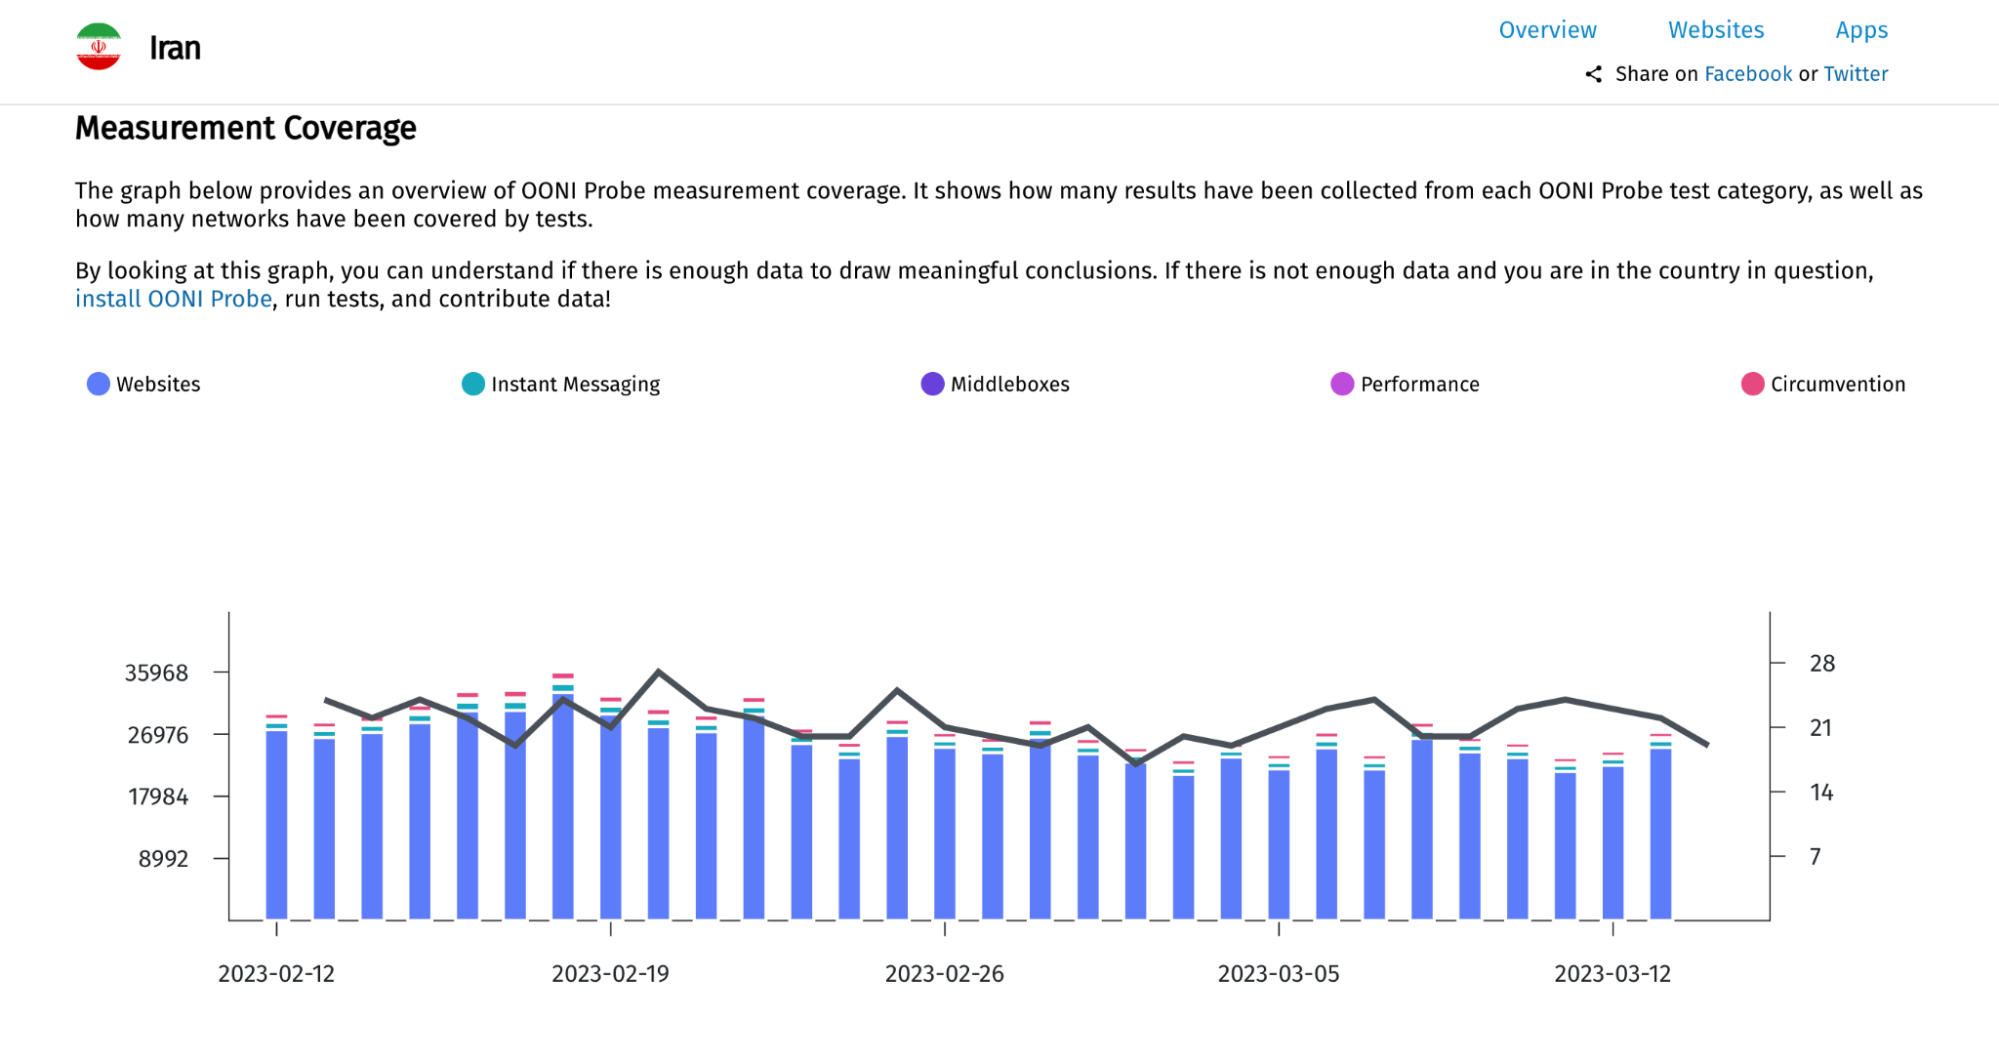The height and width of the screenshot is (1047, 1999).
Task: Click the 2023-02-12 axis date label
Action: coord(276,974)
